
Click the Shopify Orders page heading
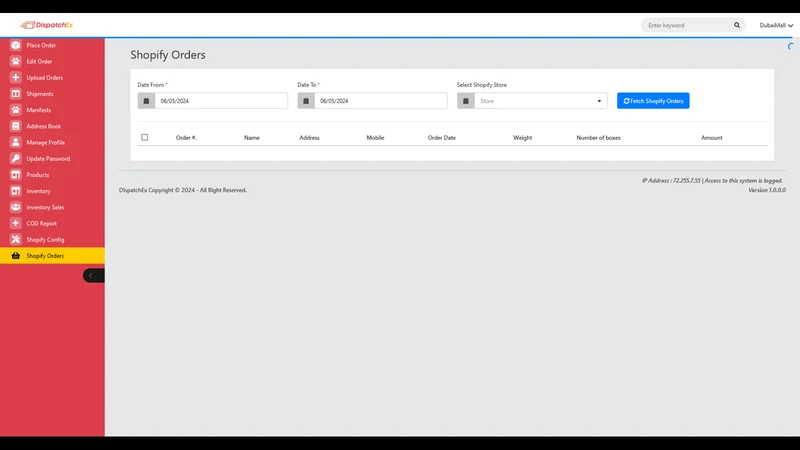(168, 55)
